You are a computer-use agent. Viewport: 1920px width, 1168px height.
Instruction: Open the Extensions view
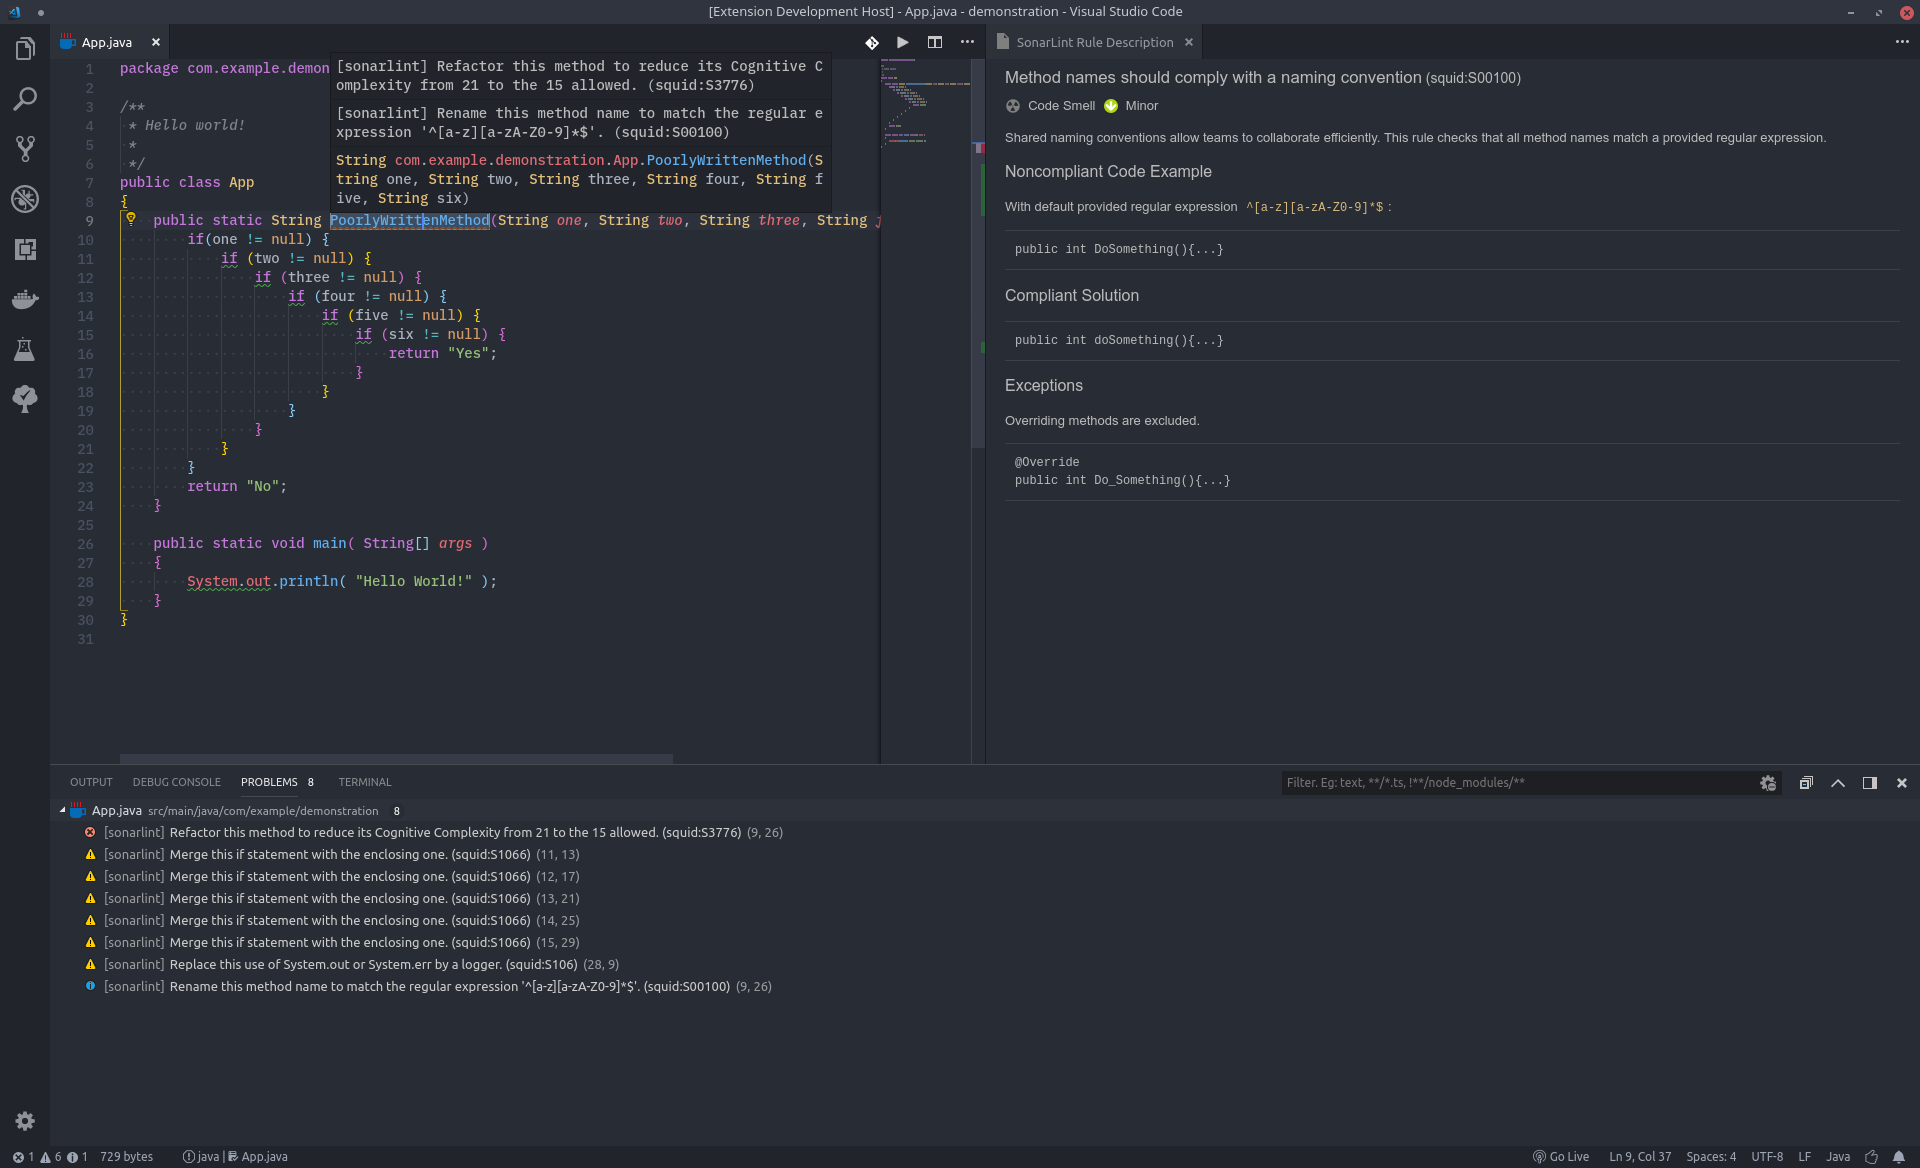point(25,249)
